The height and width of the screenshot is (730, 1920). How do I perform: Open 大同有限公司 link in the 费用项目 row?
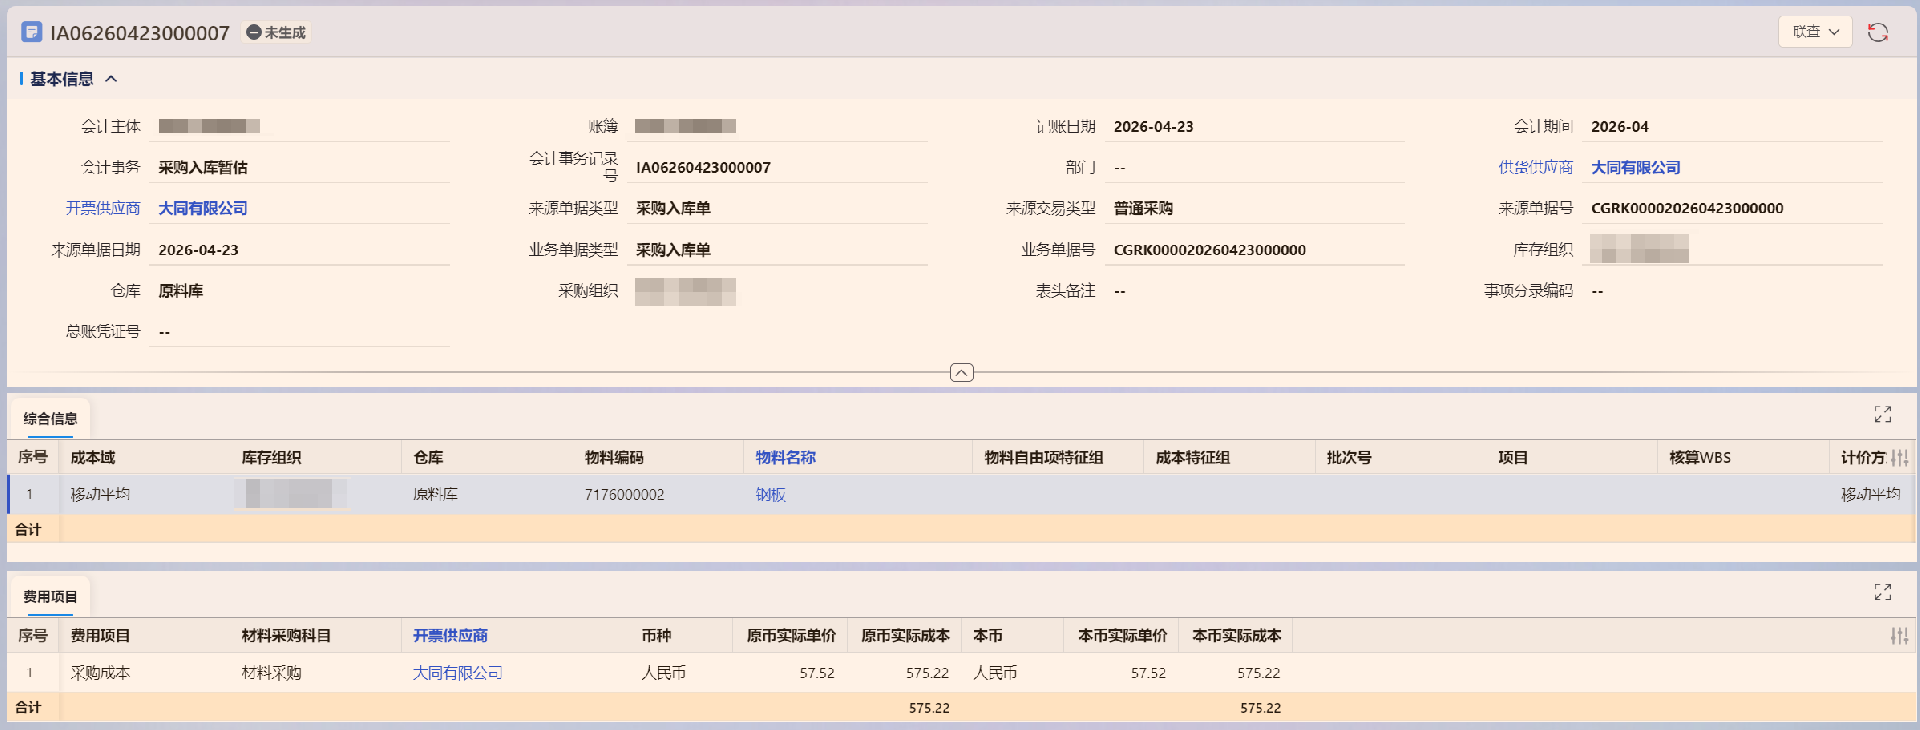(457, 673)
